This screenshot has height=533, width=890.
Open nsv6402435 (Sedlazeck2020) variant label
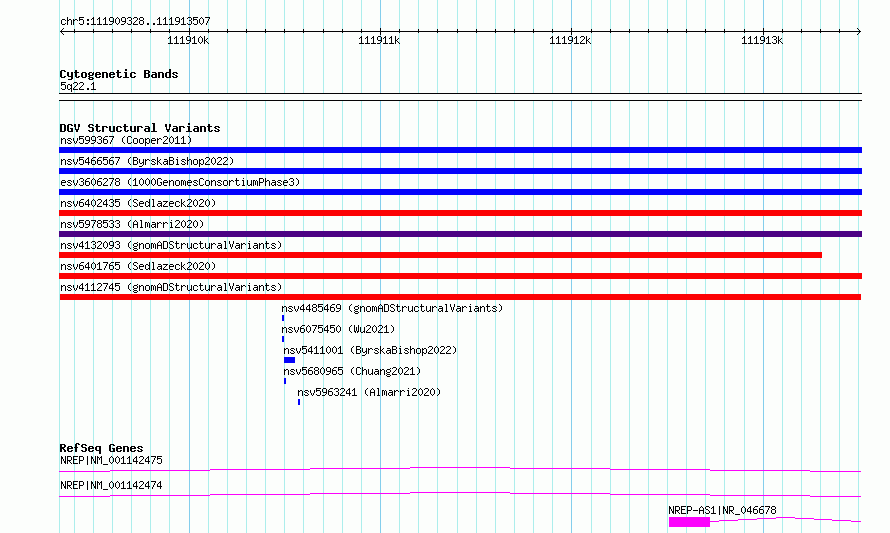coord(138,203)
